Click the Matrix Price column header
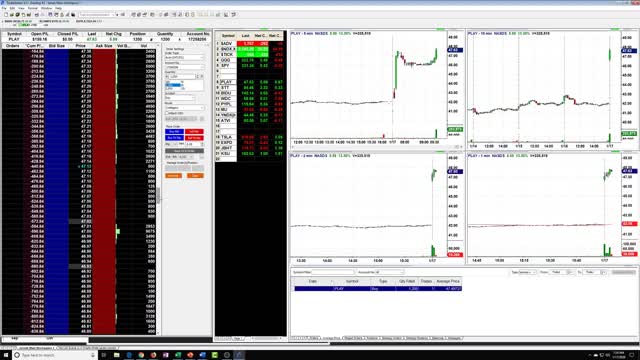Viewport: 640px width, 360px height. pos(80,46)
